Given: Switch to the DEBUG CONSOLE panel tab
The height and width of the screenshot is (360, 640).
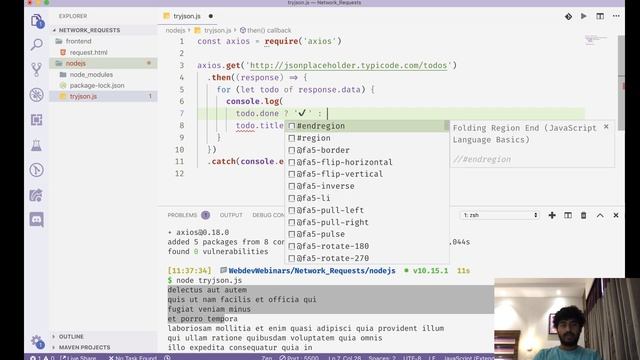Looking at the screenshot, I should [x=268, y=215].
